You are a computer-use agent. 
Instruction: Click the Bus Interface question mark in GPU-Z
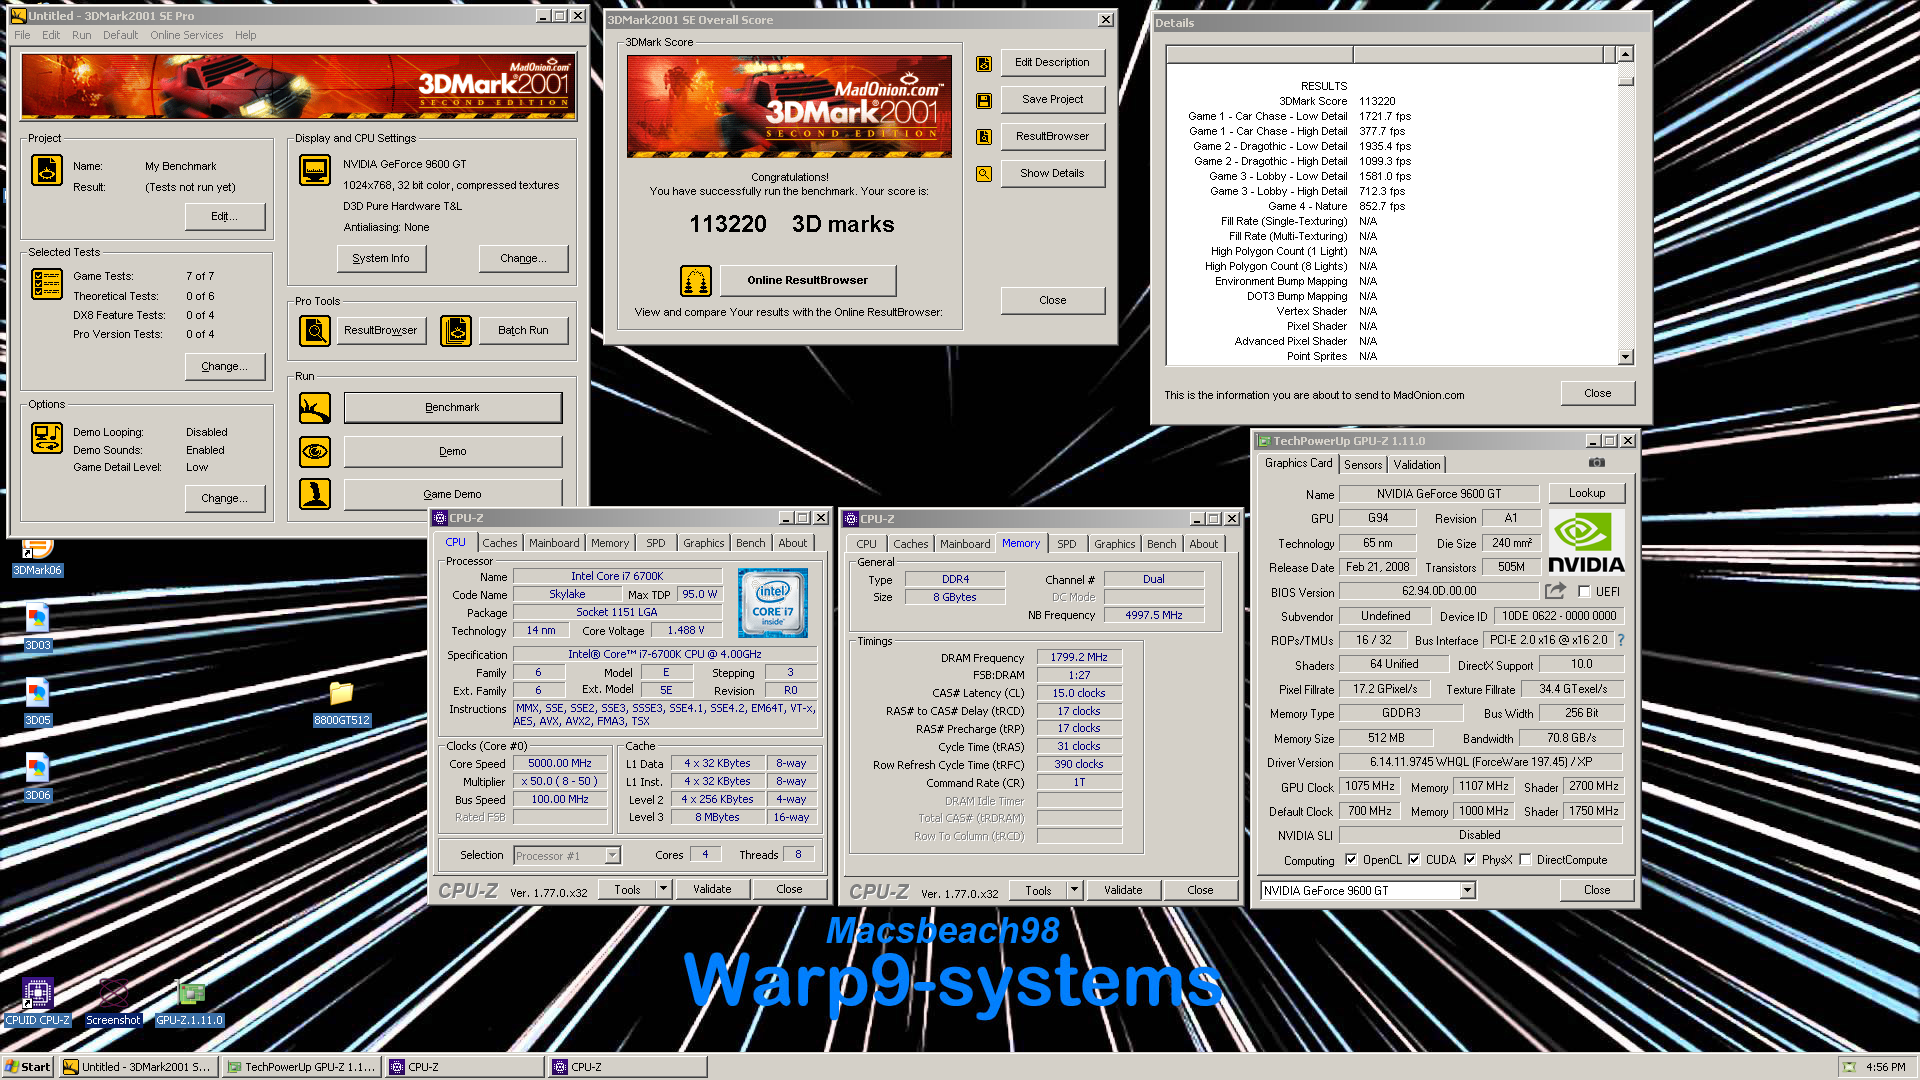[1621, 640]
